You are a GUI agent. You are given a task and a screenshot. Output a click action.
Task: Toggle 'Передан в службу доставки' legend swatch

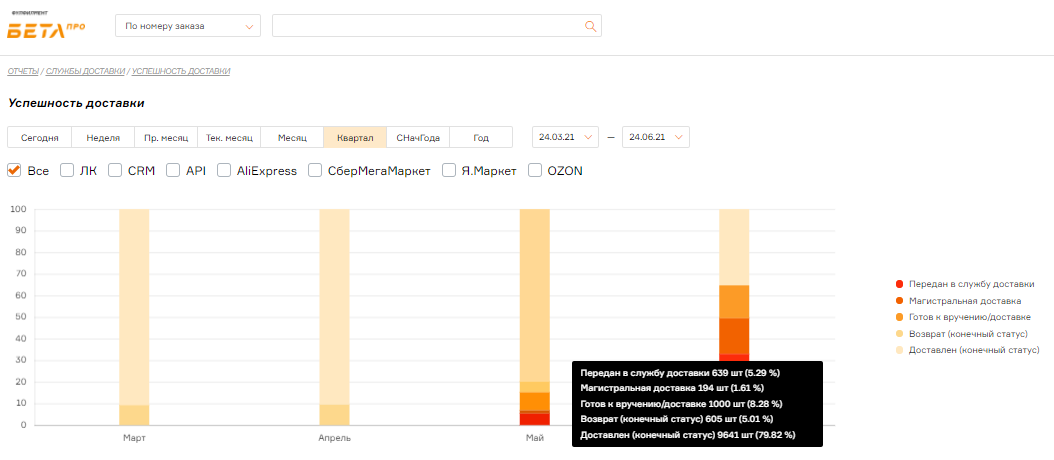click(x=899, y=284)
